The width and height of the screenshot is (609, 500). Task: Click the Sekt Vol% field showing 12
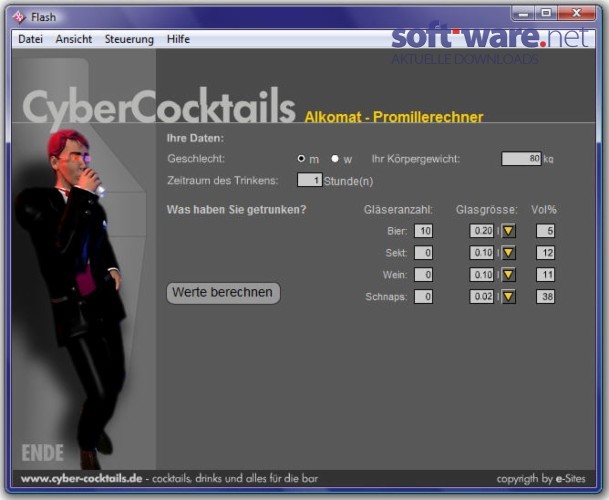545,253
